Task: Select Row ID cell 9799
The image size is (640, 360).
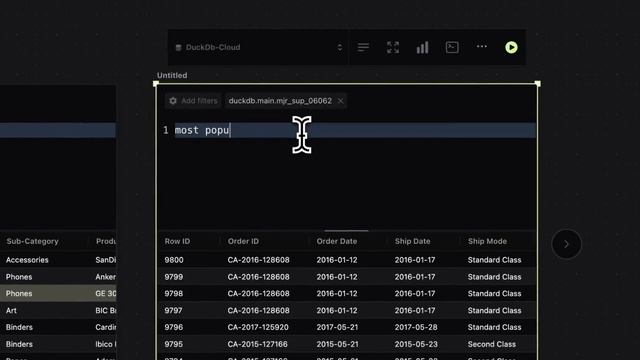Action: tap(173, 277)
